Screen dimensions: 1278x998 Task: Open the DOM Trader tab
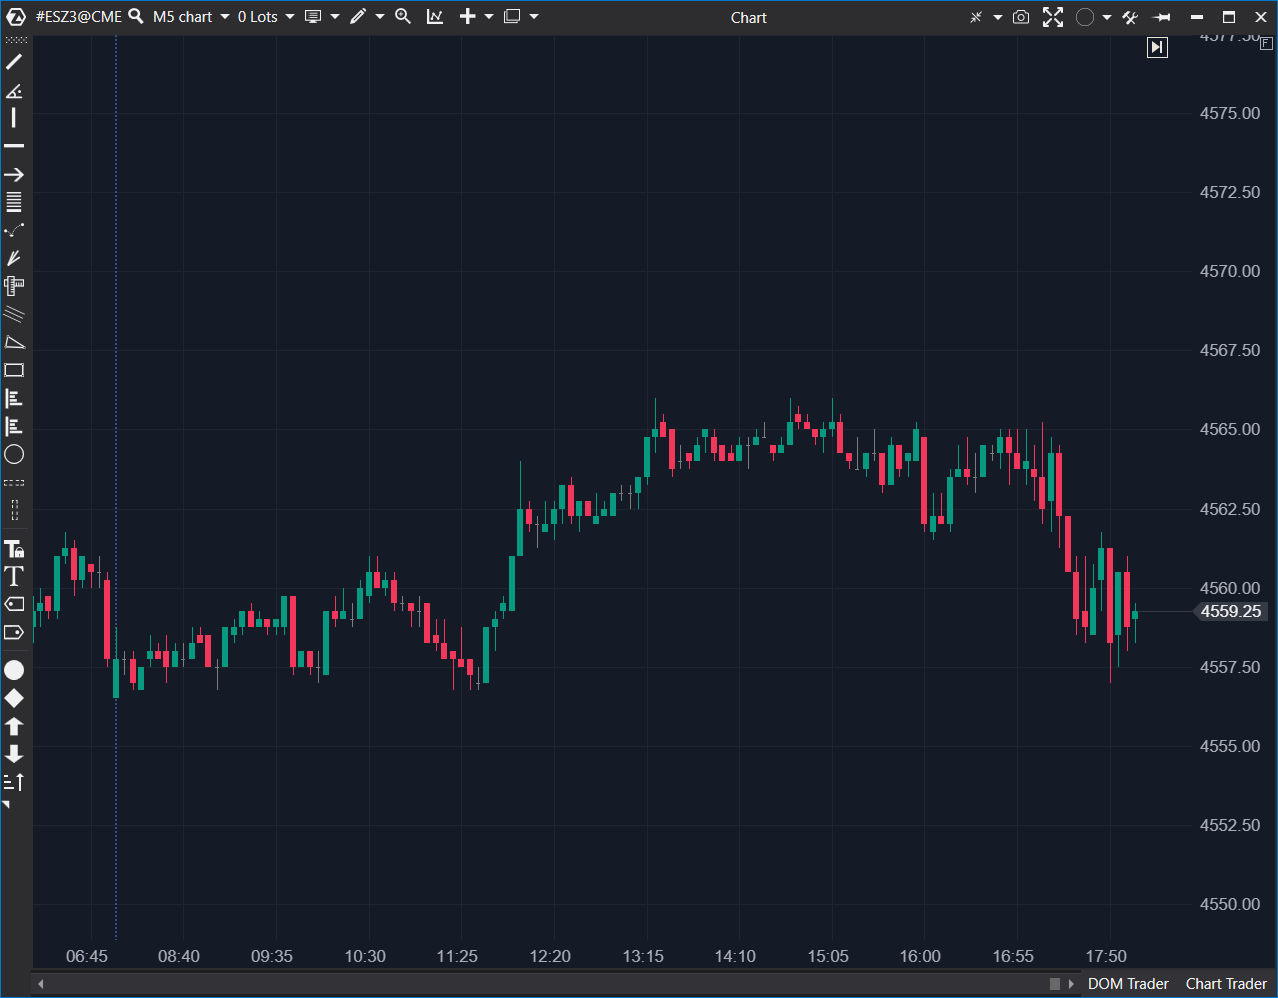(1128, 984)
